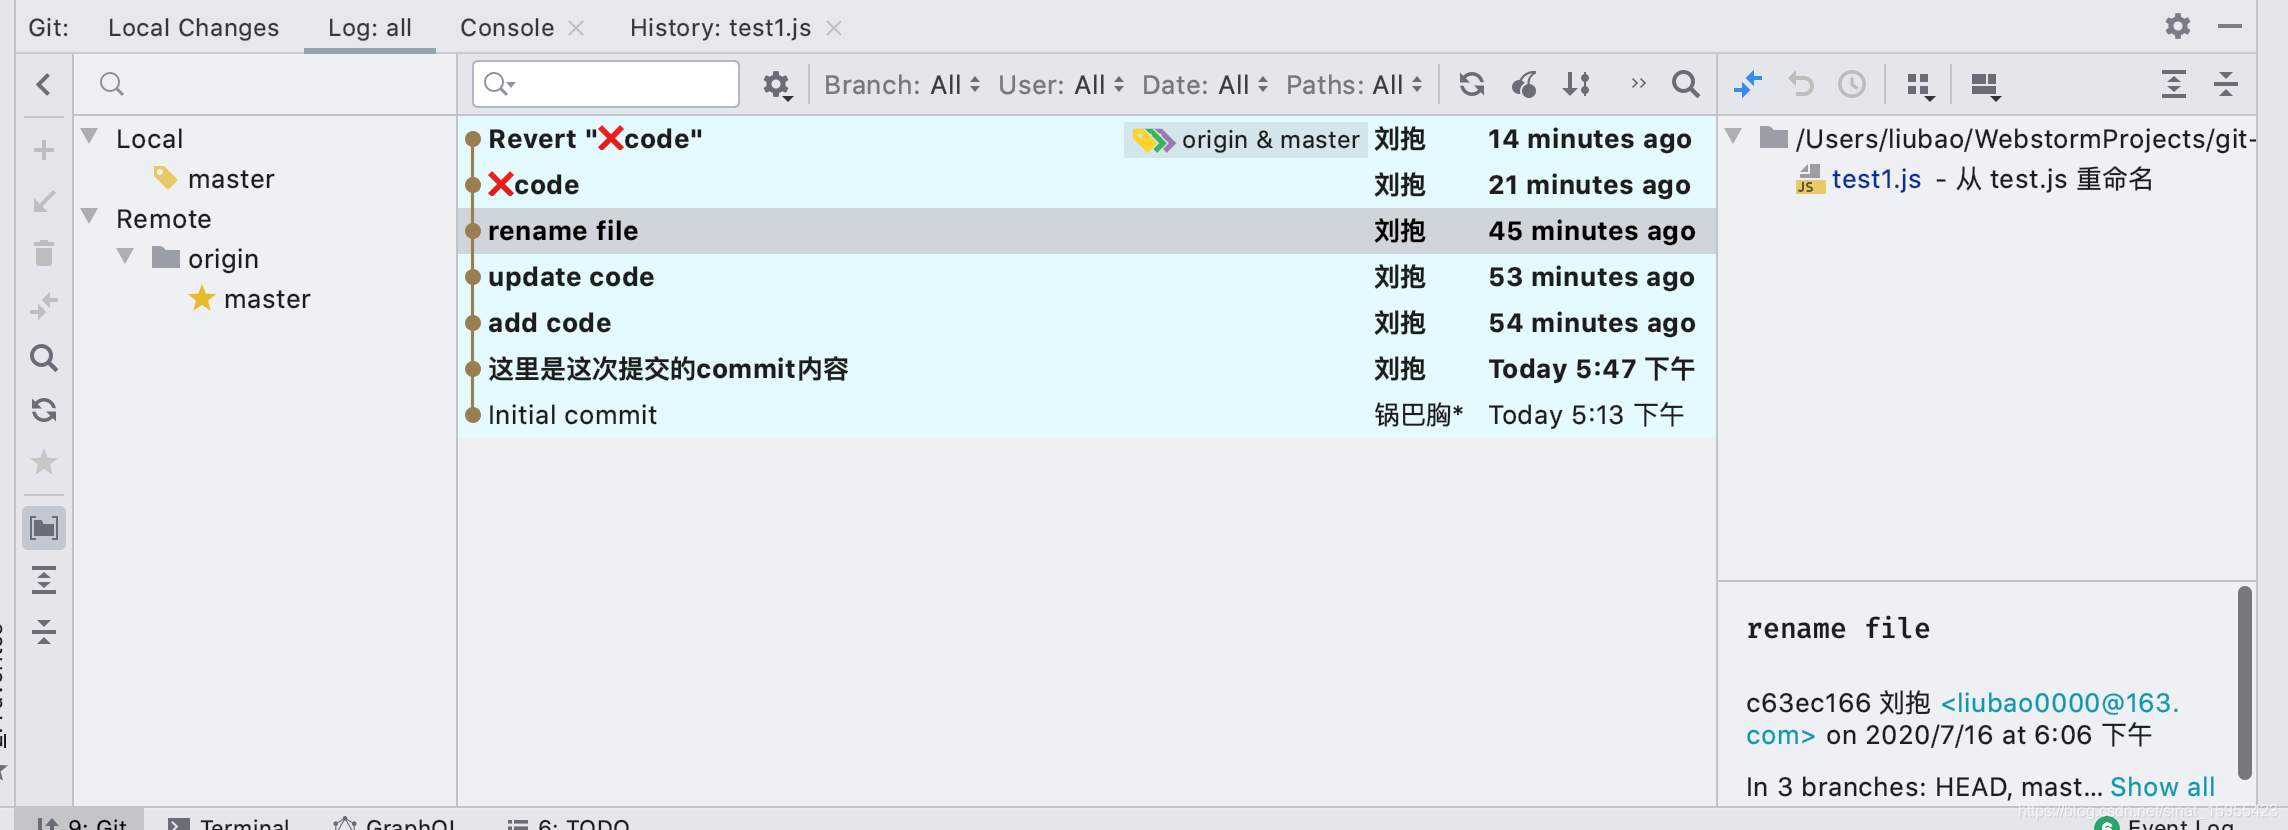Select the Initial commit row
Image resolution: width=2288 pixels, height=830 pixels.
pyautogui.click(x=1086, y=415)
